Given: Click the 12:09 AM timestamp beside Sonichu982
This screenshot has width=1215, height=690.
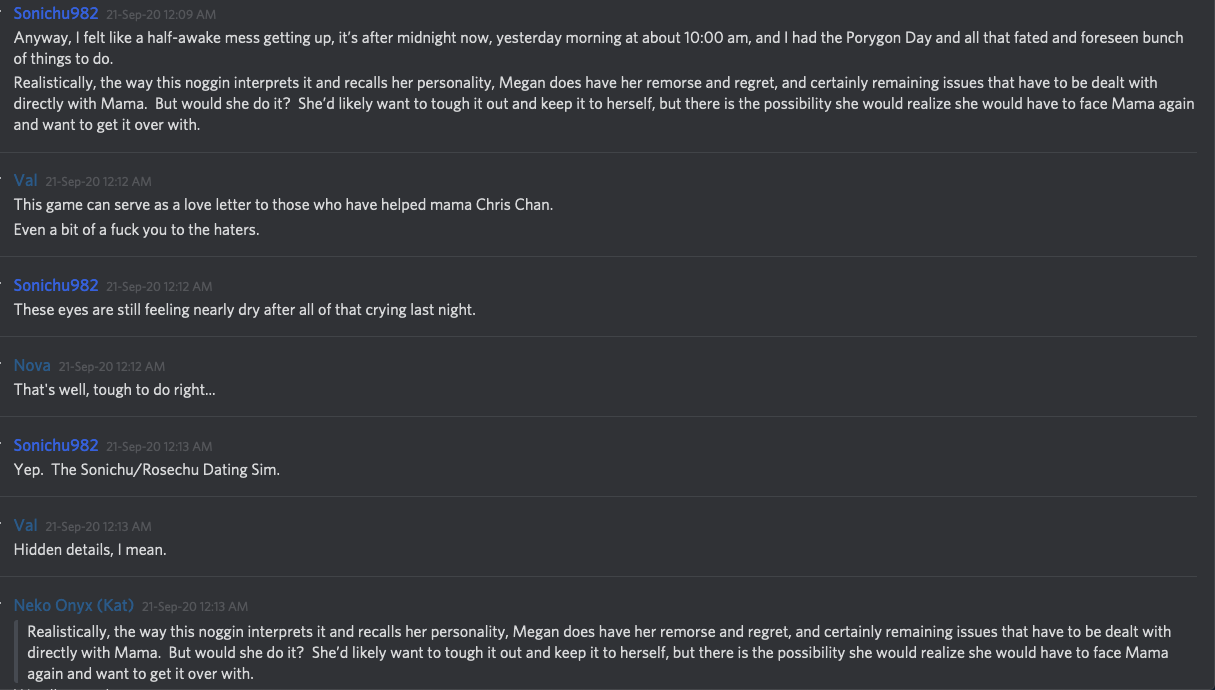Looking at the screenshot, I should pyautogui.click(x=160, y=15).
